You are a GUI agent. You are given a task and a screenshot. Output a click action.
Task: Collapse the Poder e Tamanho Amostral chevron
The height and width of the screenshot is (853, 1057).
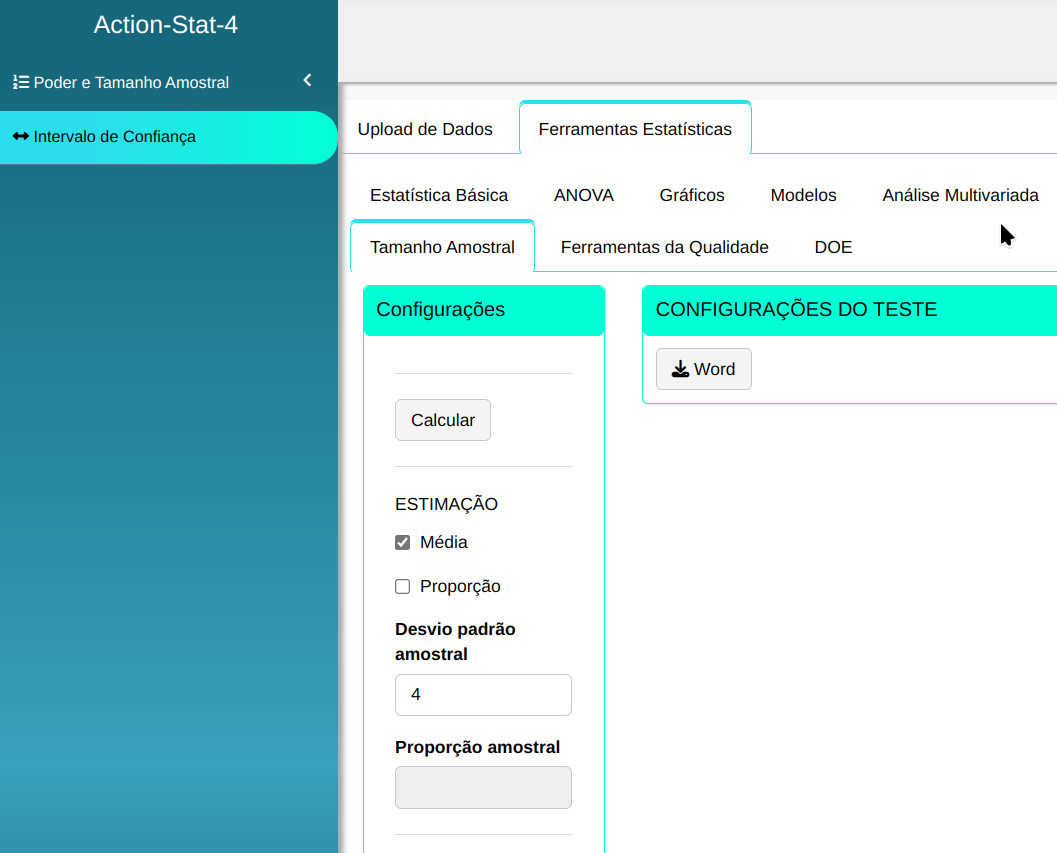[307, 81]
